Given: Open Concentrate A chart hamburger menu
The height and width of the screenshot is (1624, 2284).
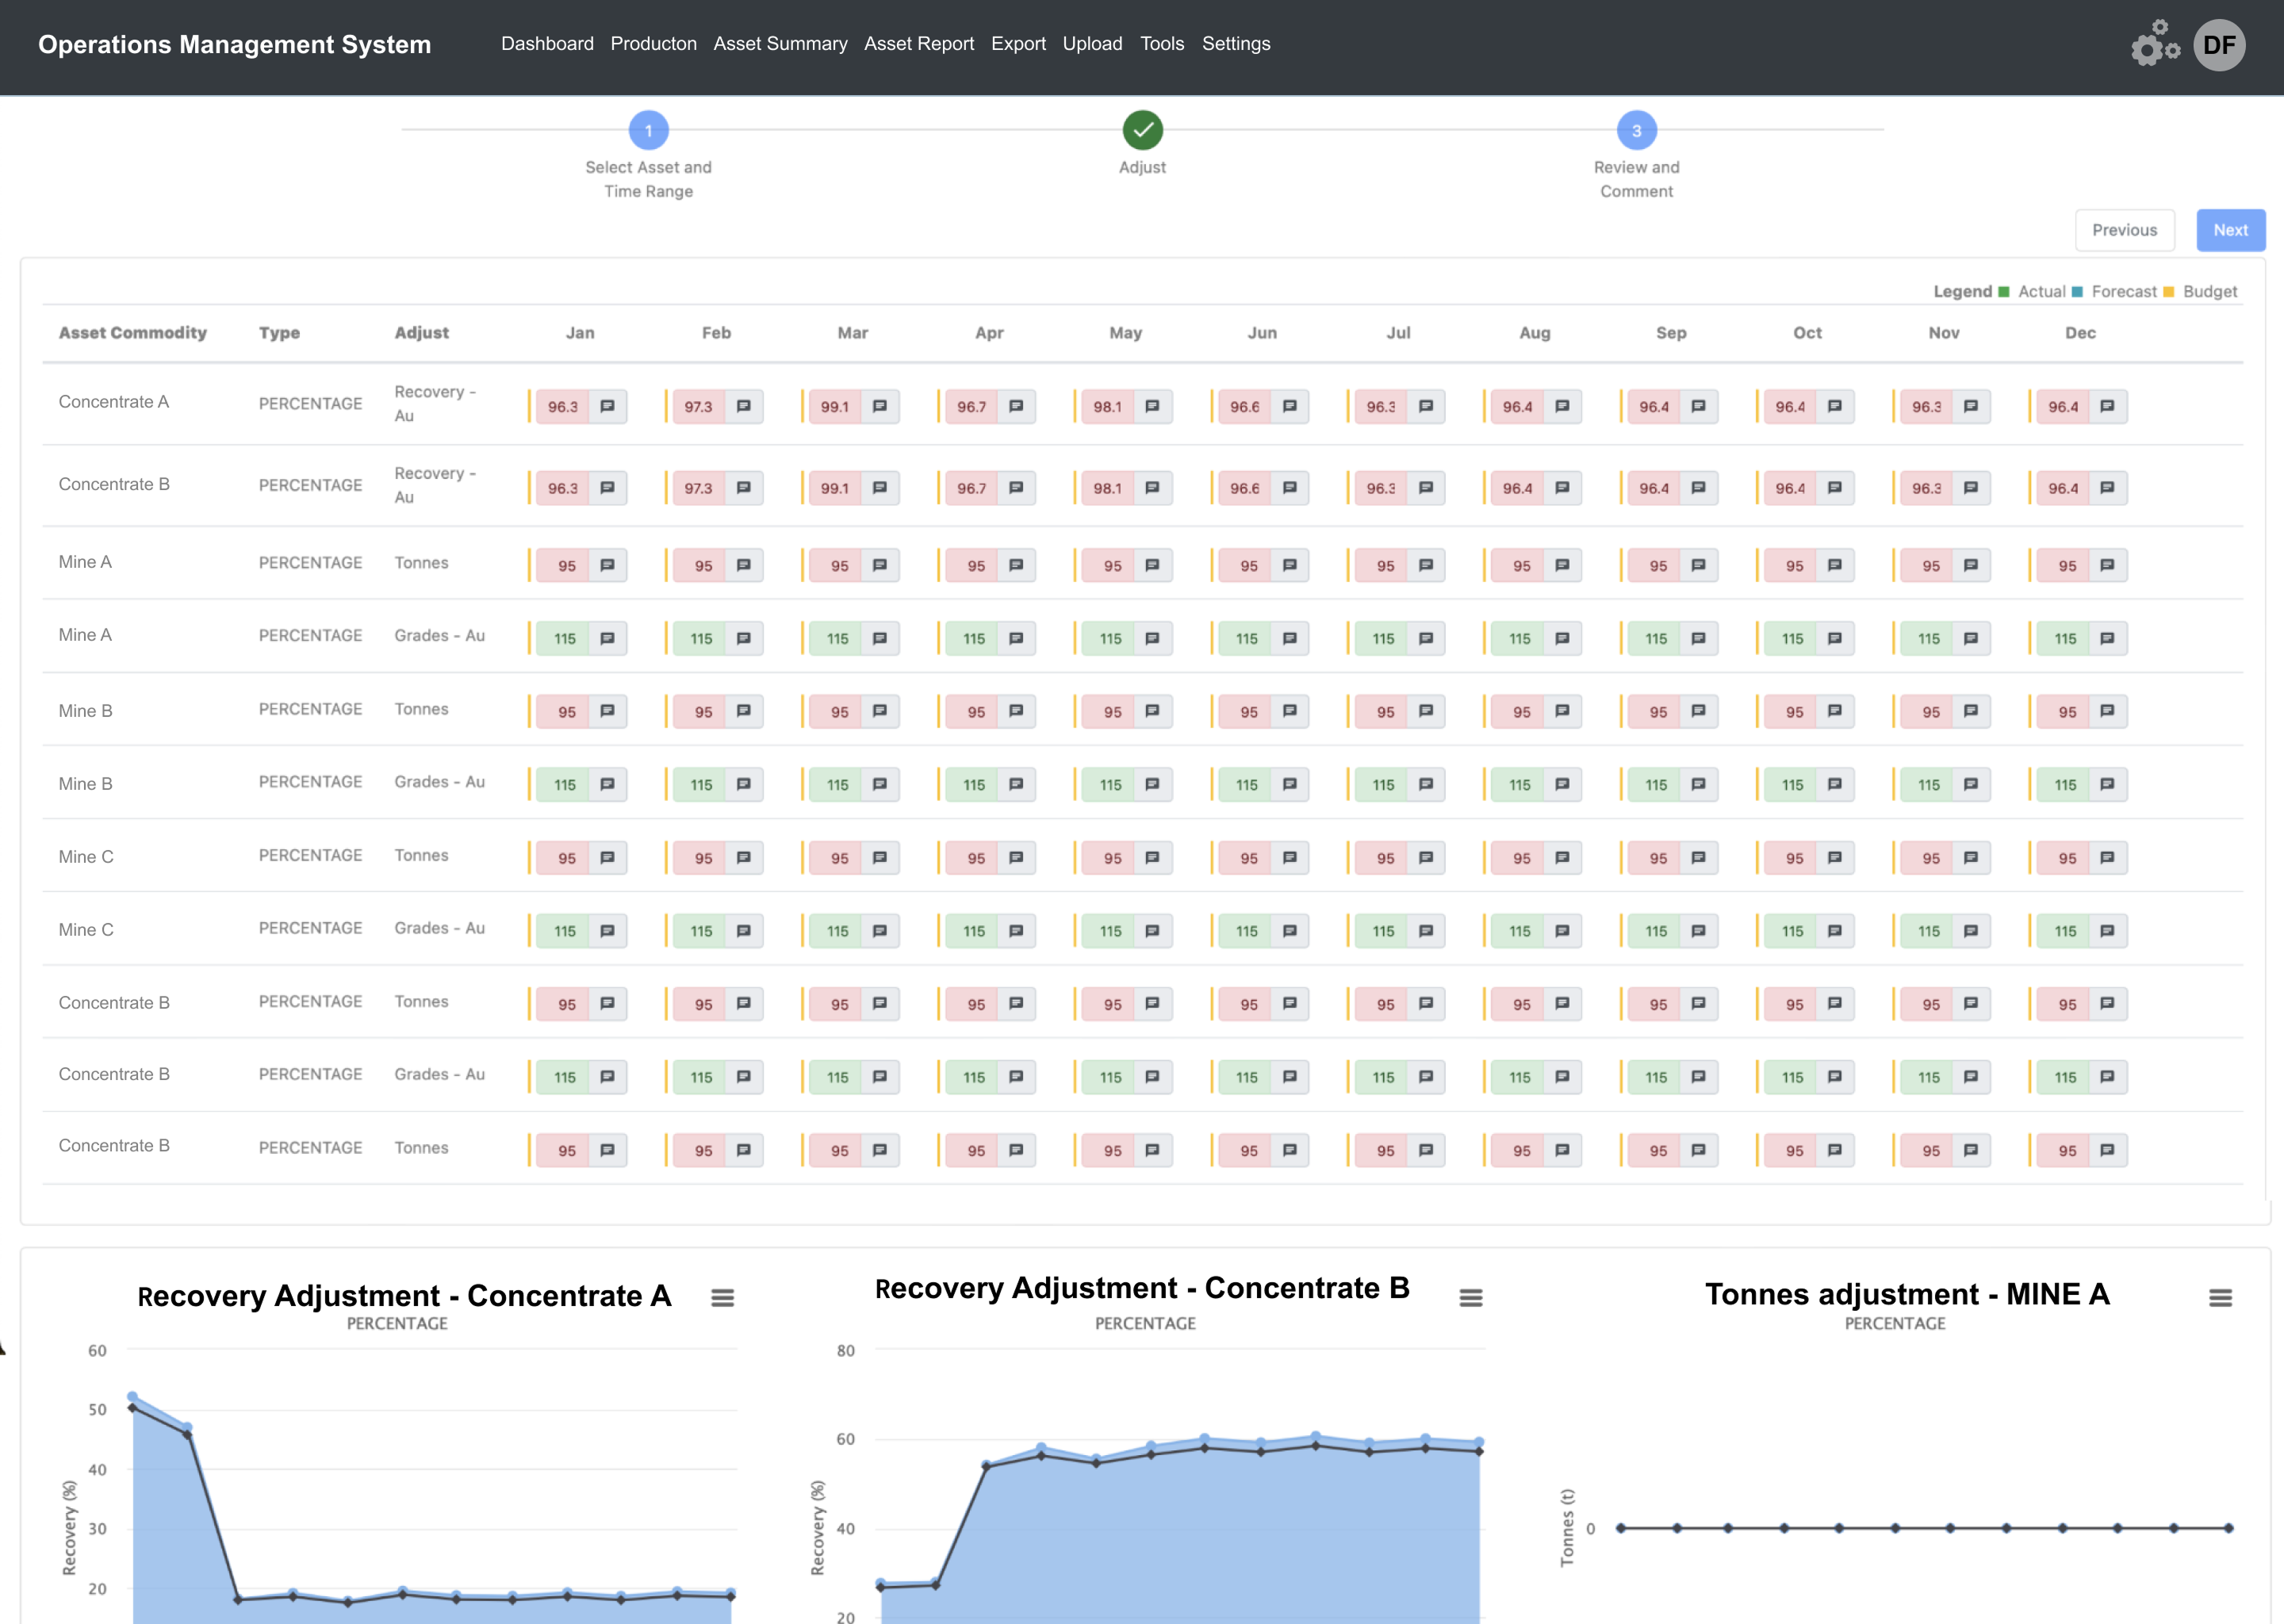Looking at the screenshot, I should tap(722, 1298).
